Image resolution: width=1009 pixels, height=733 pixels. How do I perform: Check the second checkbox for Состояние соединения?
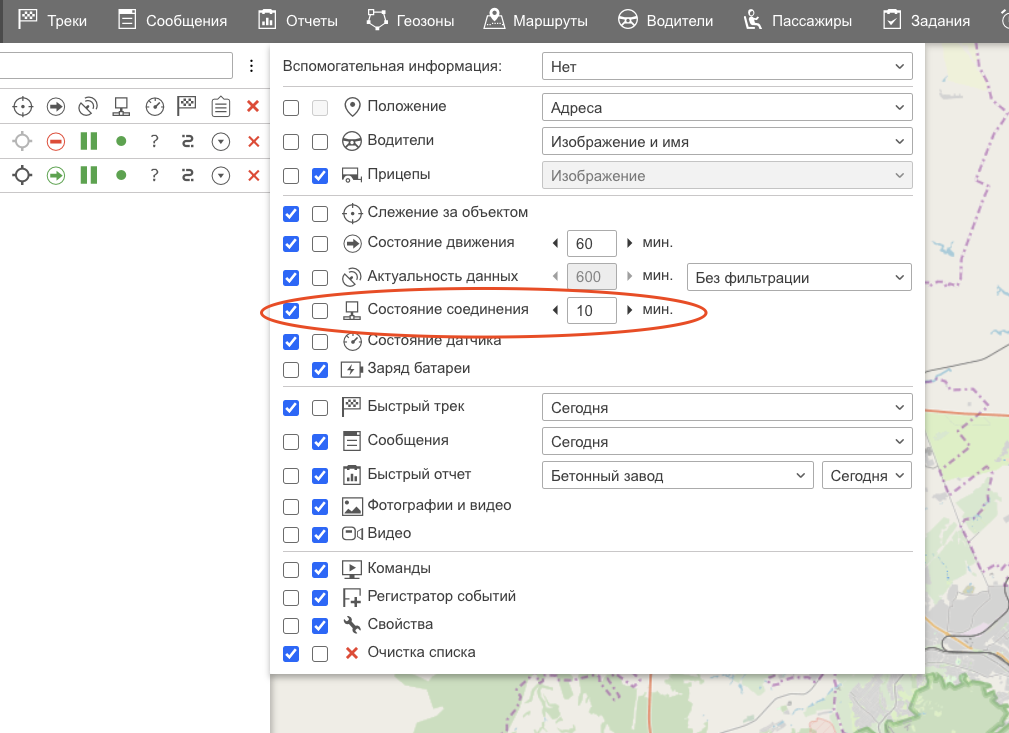coord(320,311)
